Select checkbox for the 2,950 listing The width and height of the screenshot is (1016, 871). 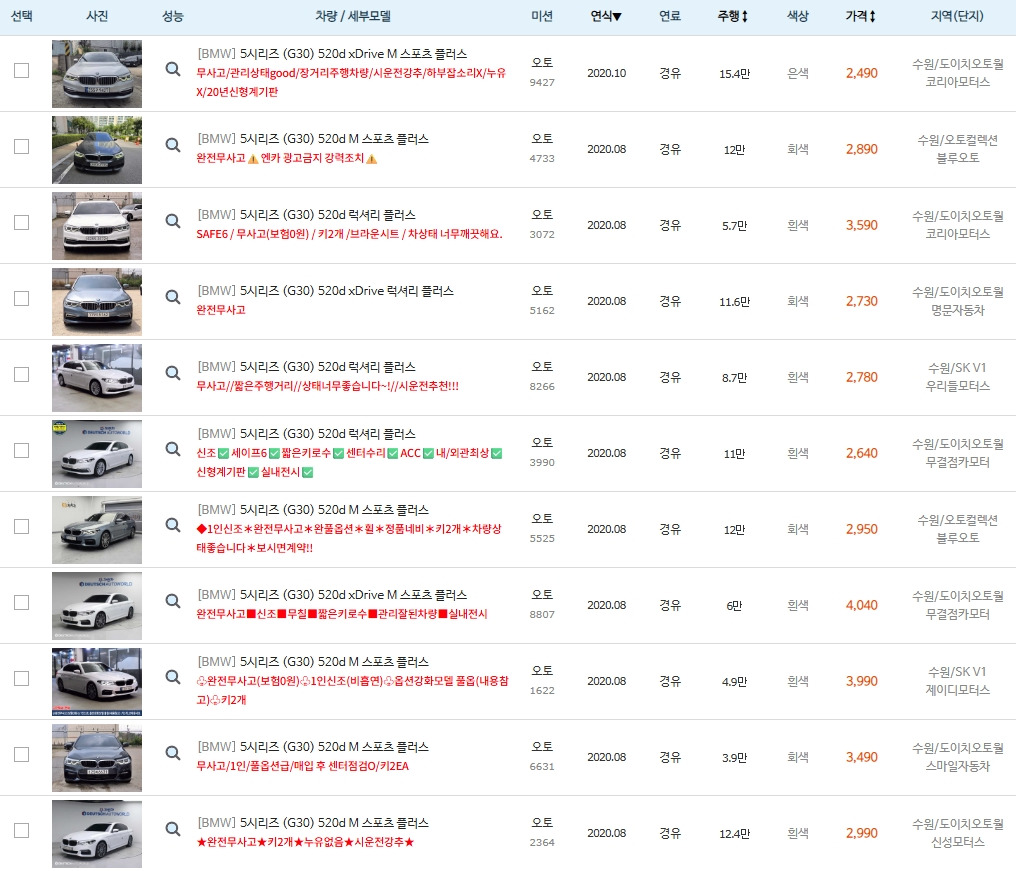tap(21, 526)
